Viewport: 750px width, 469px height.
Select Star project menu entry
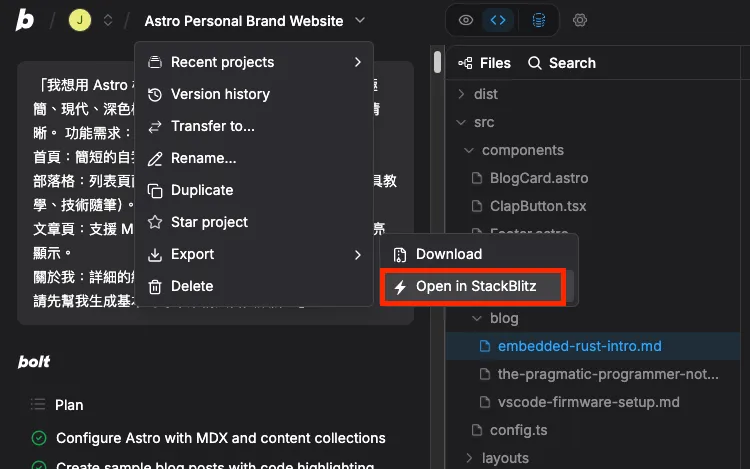click(x=254, y=222)
